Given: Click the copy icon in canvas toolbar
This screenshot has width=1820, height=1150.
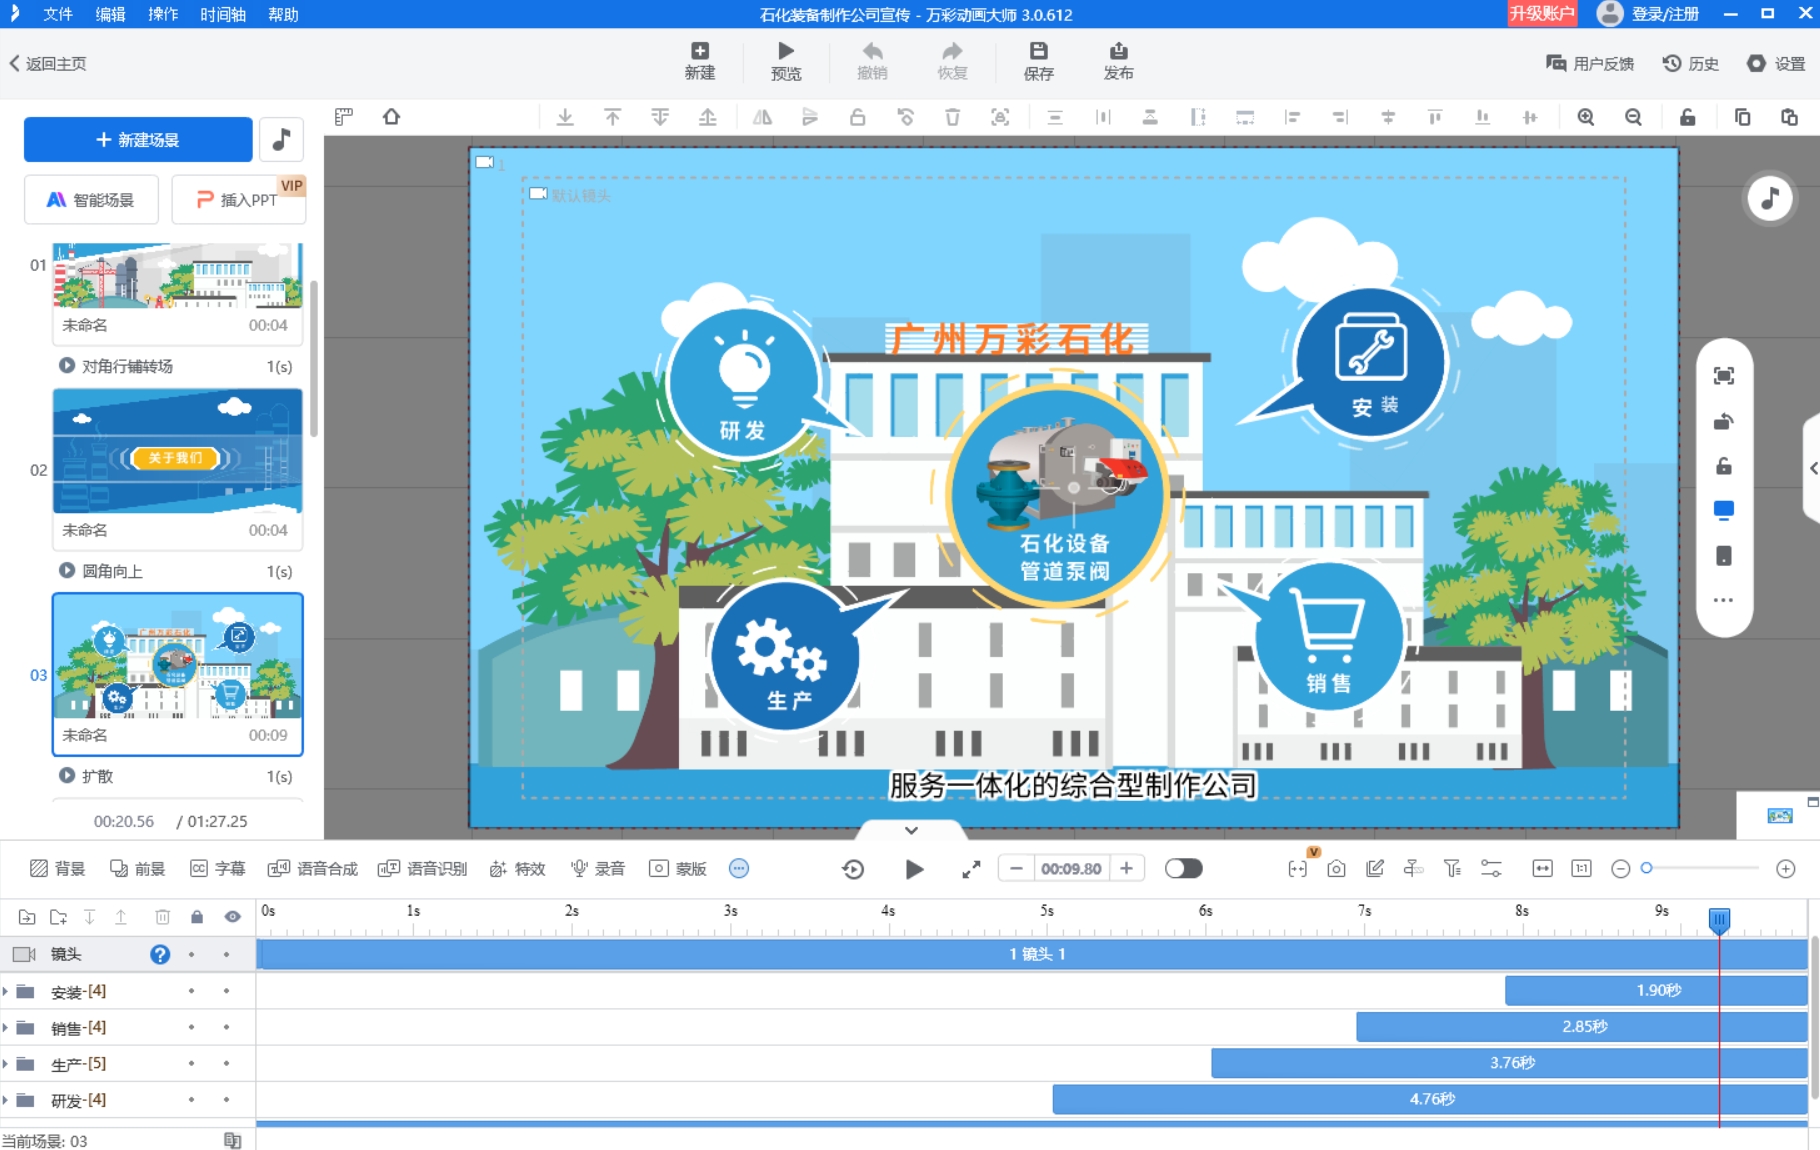Looking at the screenshot, I should click(x=1742, y=117).
